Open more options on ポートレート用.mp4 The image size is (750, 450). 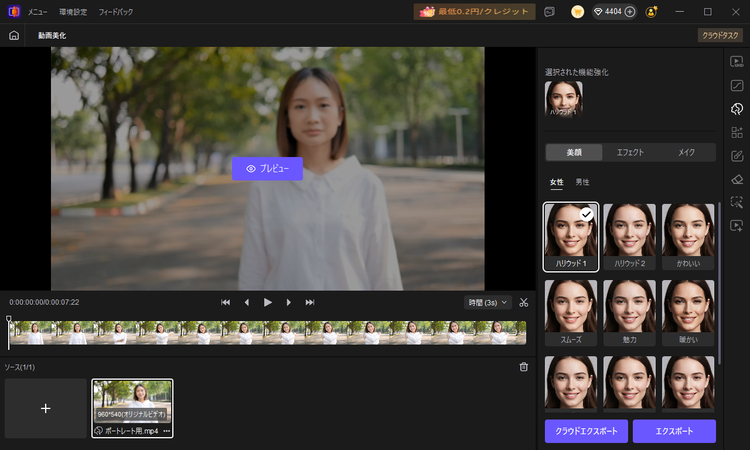[166, 431]
